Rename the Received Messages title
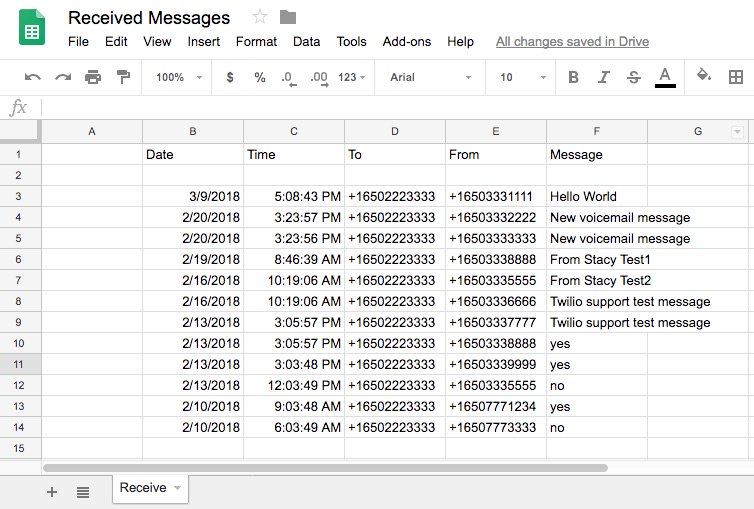Image resolution: width=754 pixels, height=509 pixels. (149, 18)
